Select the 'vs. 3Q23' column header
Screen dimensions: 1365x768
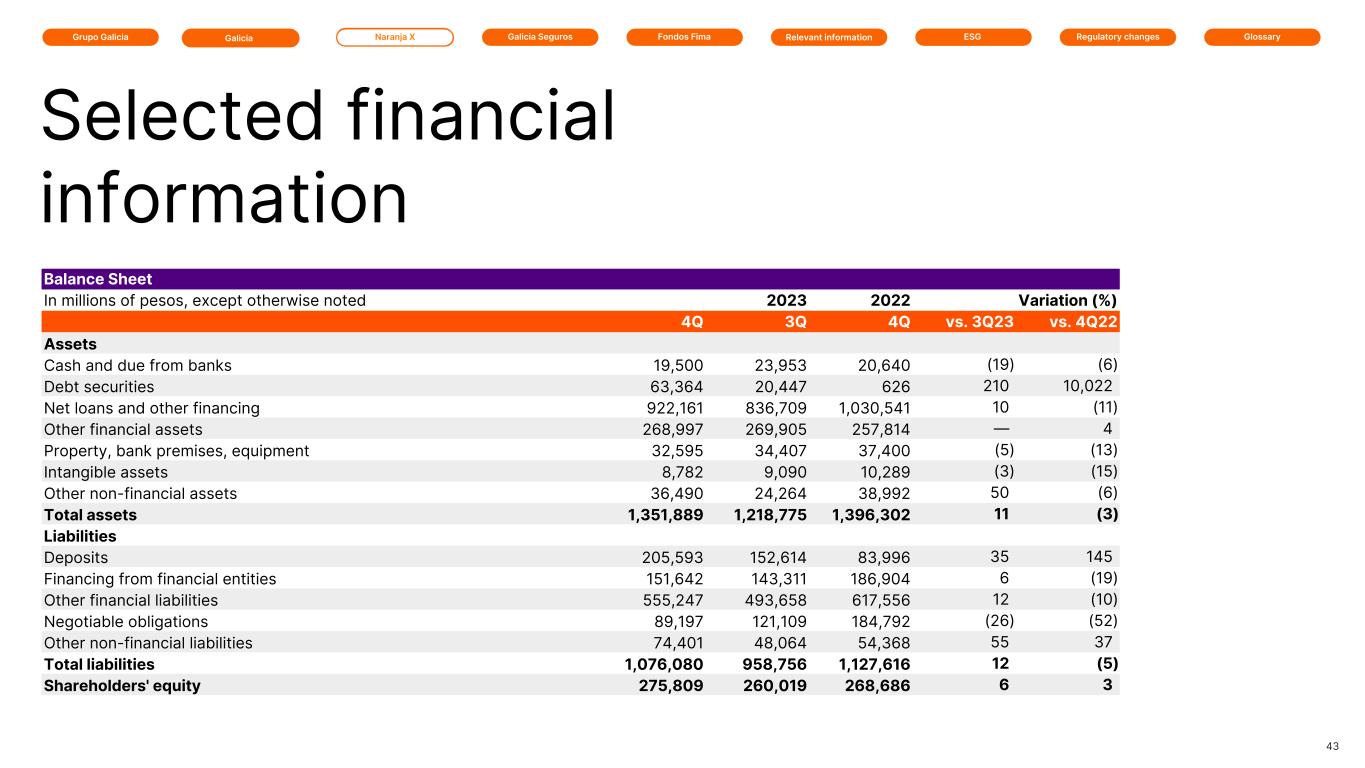980,322
